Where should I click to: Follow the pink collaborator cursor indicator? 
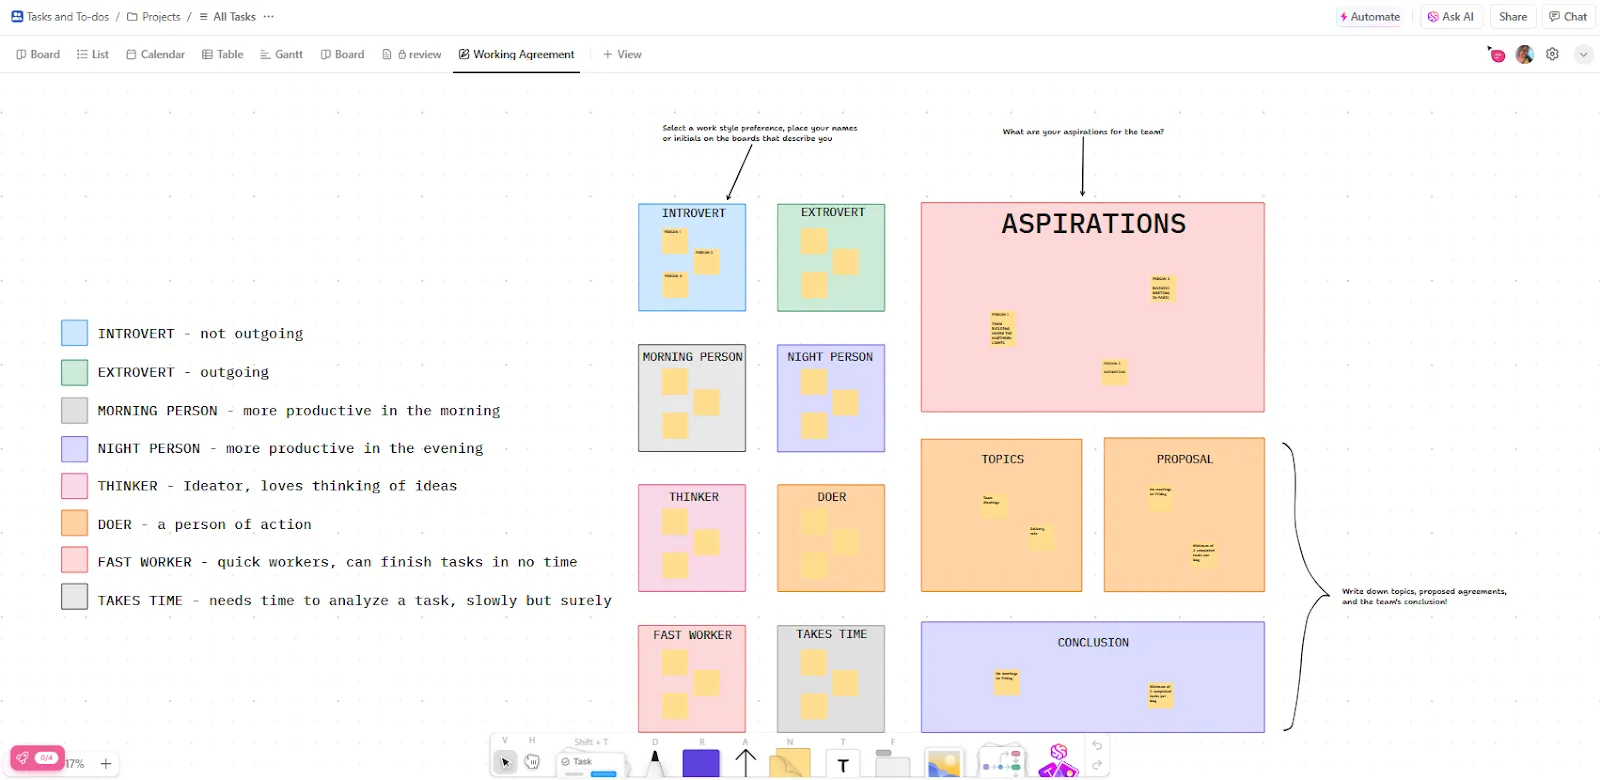point(1497,55)
